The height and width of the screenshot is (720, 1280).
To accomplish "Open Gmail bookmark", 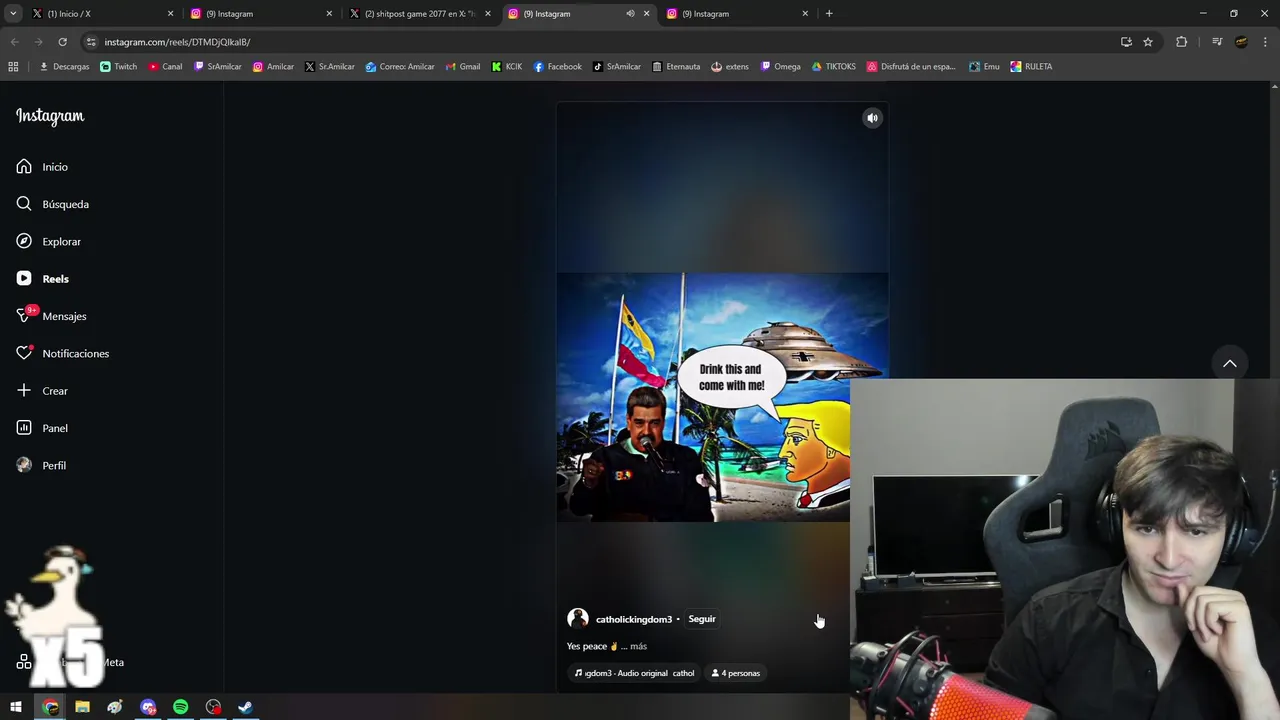I will pos(462,67).
